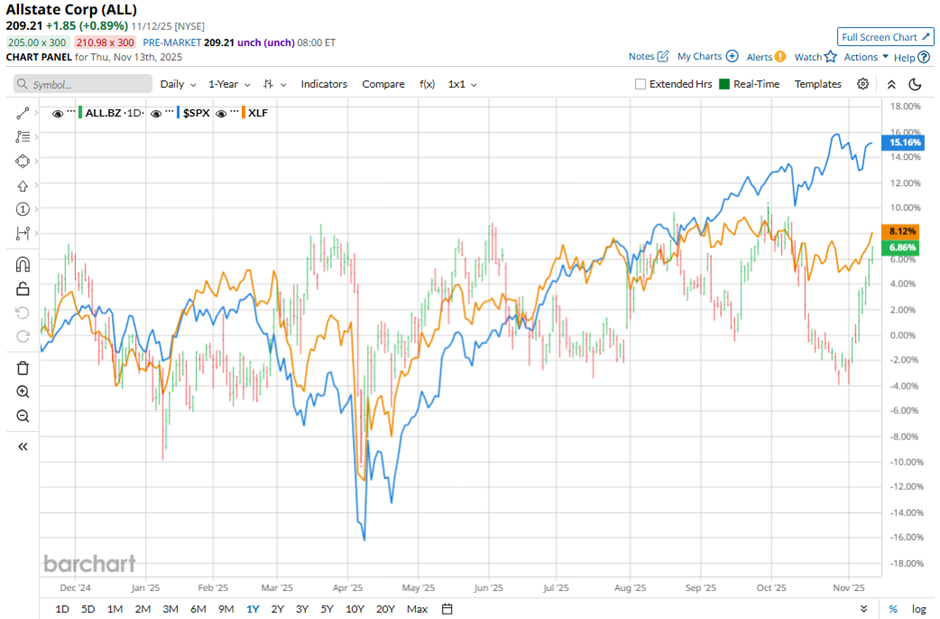This screenshot has height=619, width=940.
Task: Click the Notes edit icon
Action: 662,56
